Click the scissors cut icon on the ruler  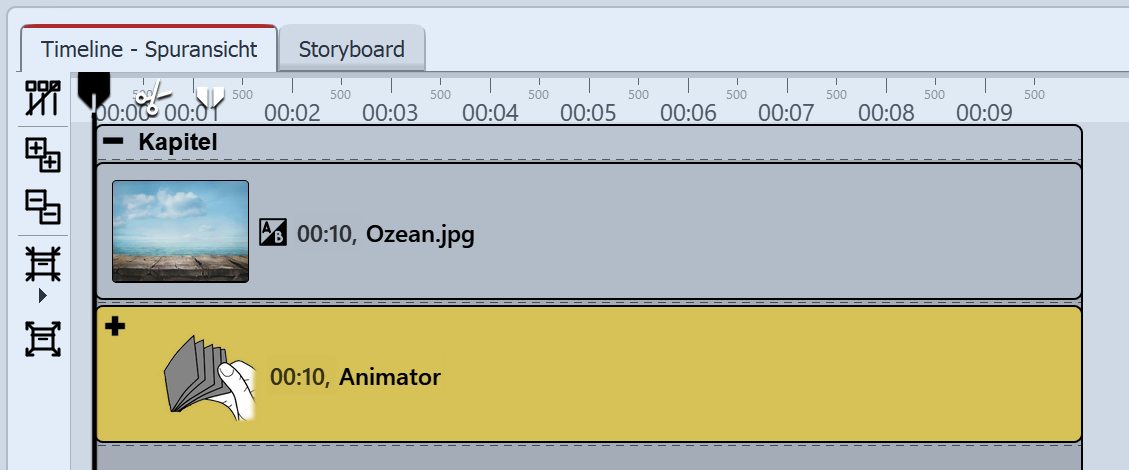tap(150, 98)
